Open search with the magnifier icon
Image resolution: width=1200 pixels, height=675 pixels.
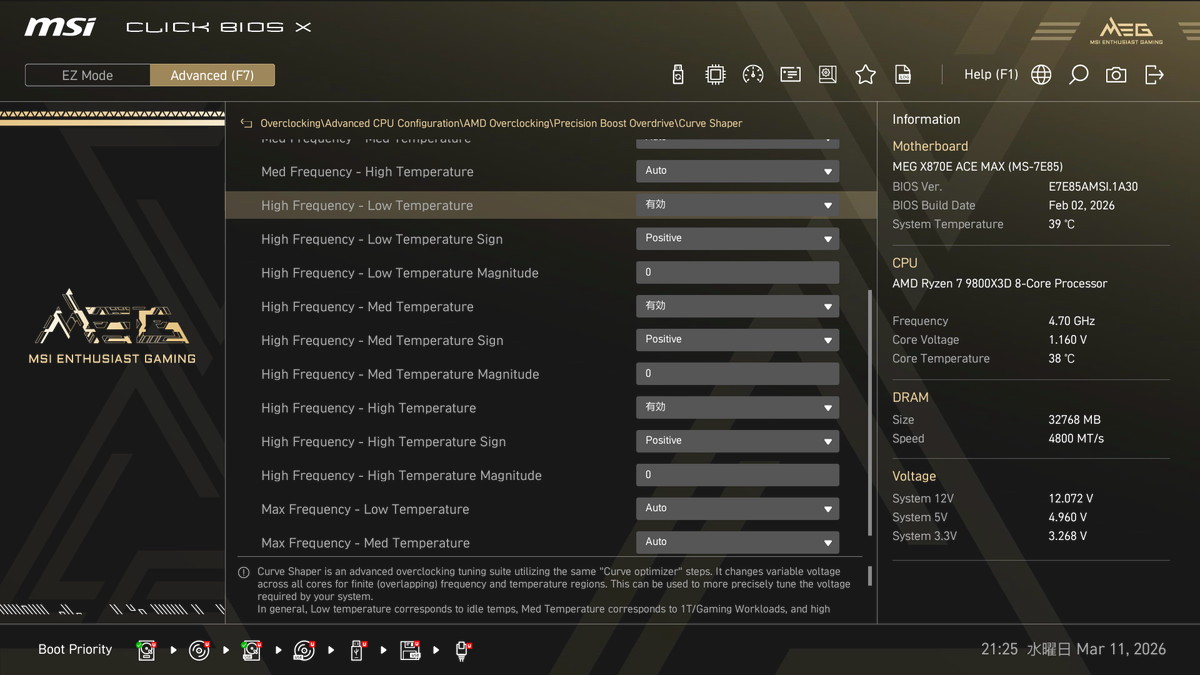(x=1078, y=75)
